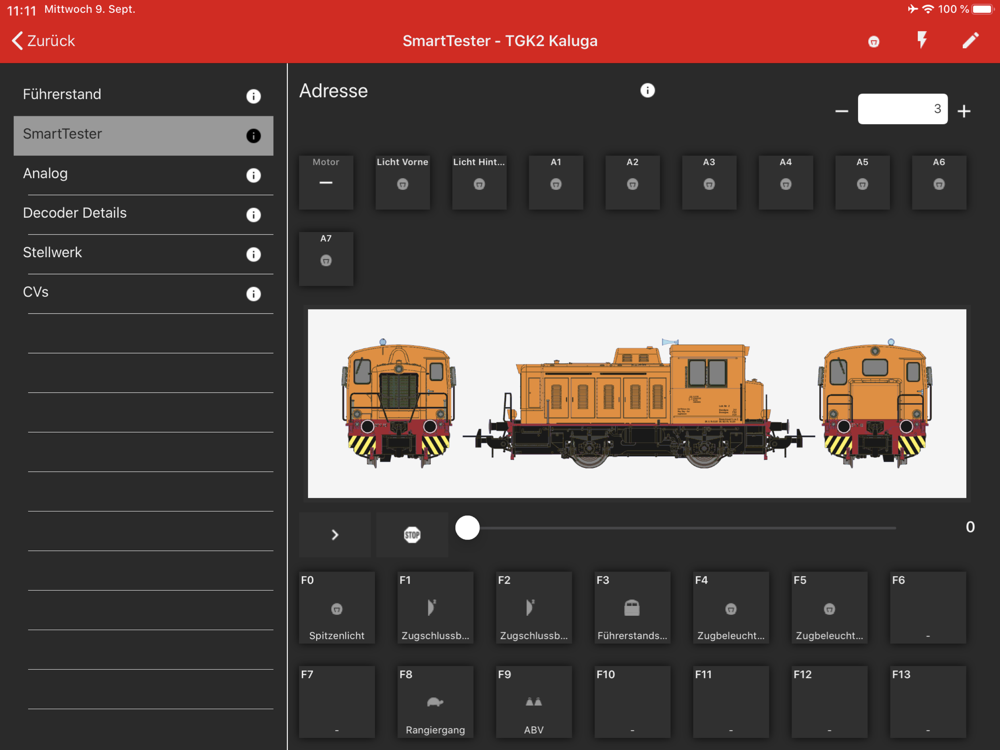Activate F4 Zugbeleucht... function
Screen dimensions: 1000x750
[731, 608]
